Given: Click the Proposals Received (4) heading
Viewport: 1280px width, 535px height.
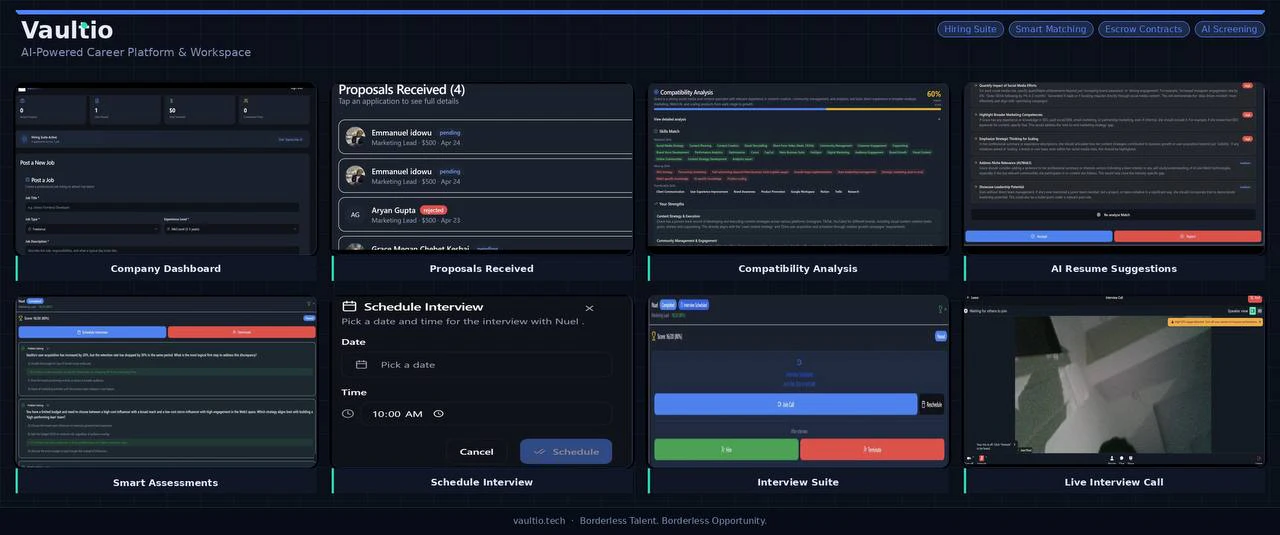Looking at the screenshot, I should 401,90.
